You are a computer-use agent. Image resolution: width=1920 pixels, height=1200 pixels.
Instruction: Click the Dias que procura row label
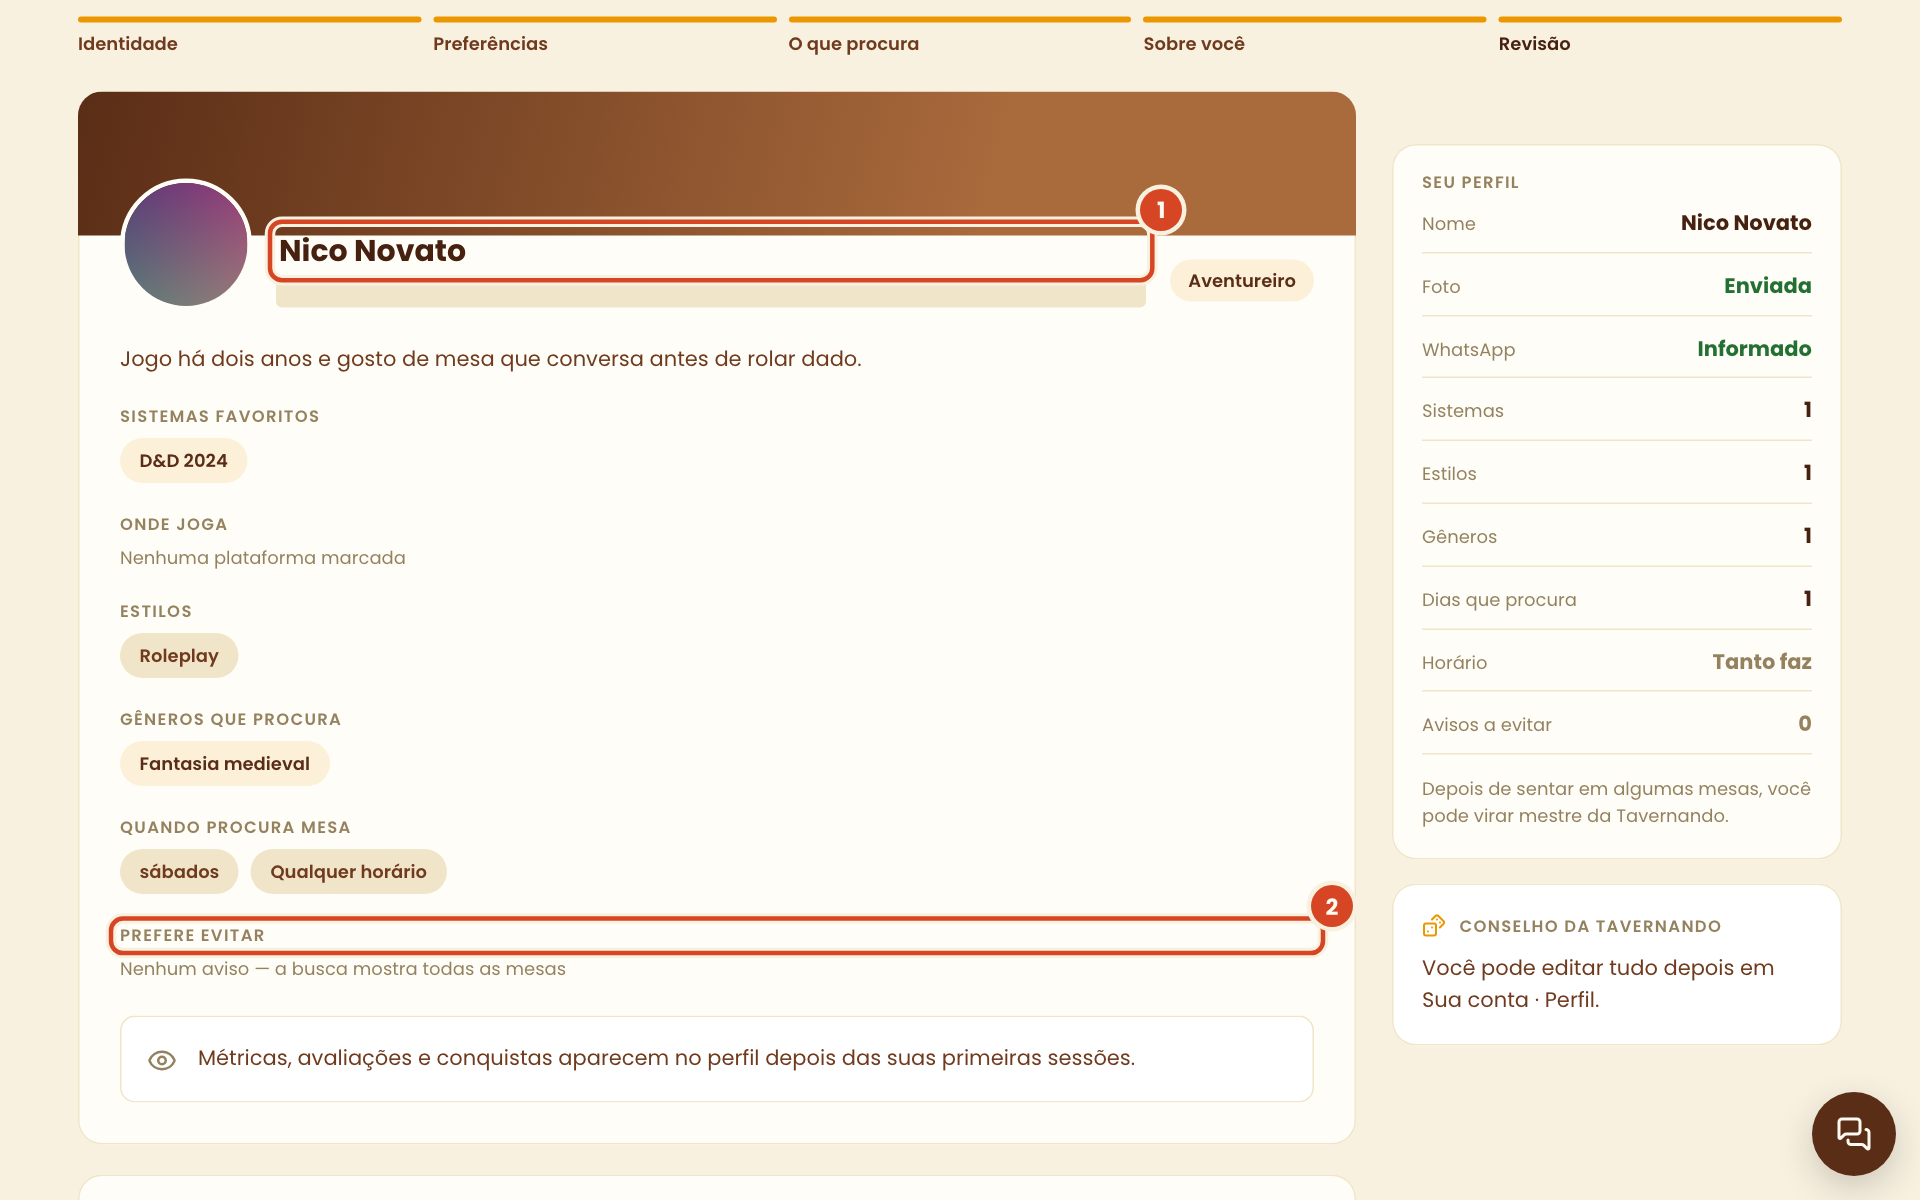click(x=1499, y=600)
